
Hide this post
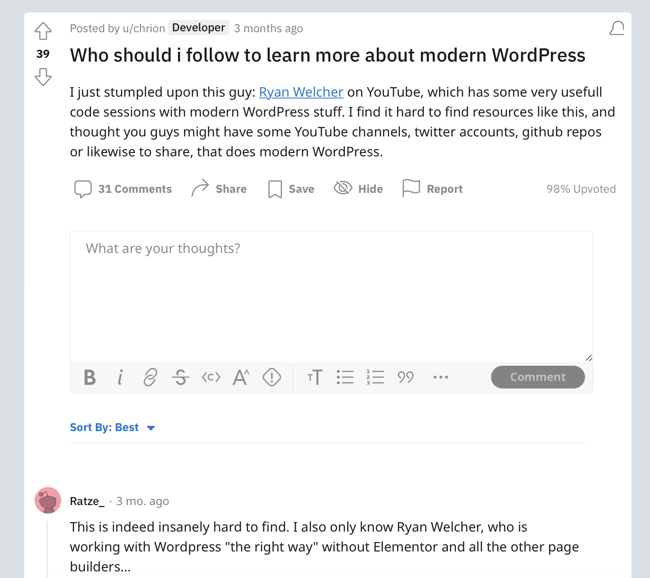pos(358,188)
